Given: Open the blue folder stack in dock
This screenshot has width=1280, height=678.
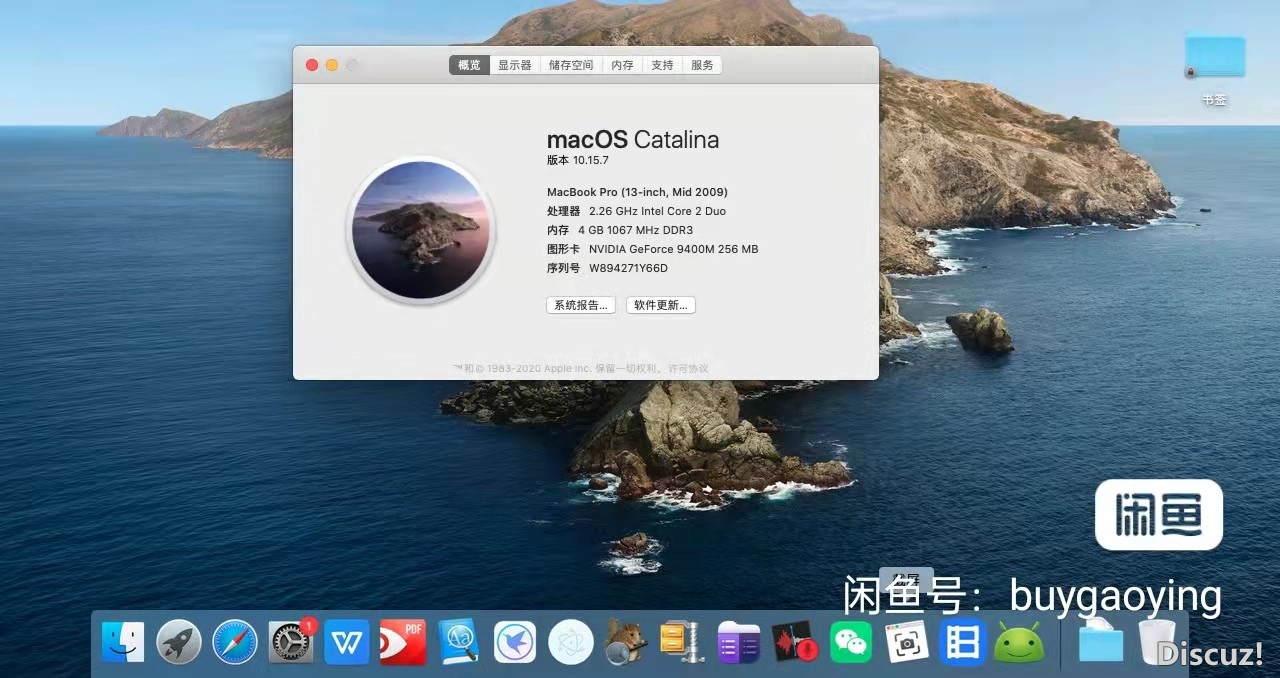Looking at the screenshot, I should [x=1100, y=642].
